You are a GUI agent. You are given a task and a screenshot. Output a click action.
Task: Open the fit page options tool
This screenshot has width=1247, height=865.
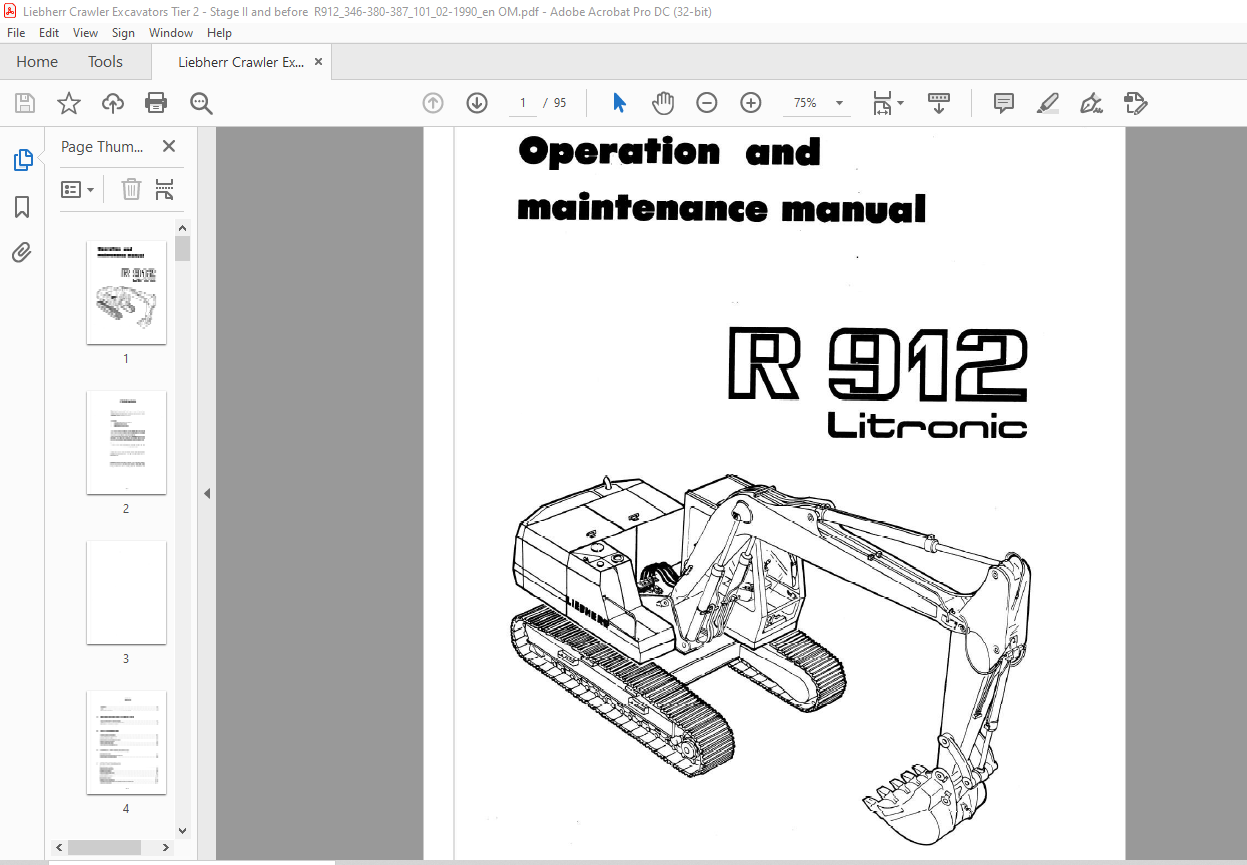pos(887,103)
